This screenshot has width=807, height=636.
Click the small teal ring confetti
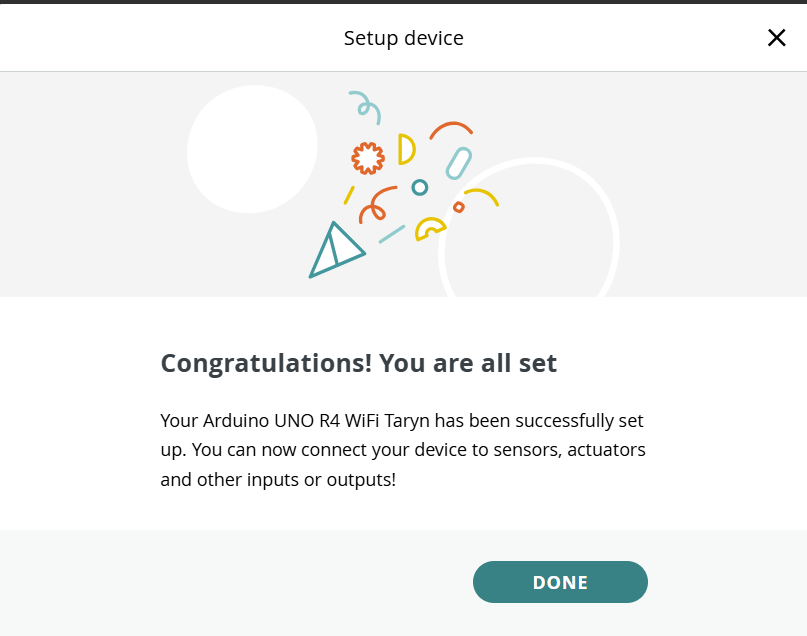click(420, 187)
